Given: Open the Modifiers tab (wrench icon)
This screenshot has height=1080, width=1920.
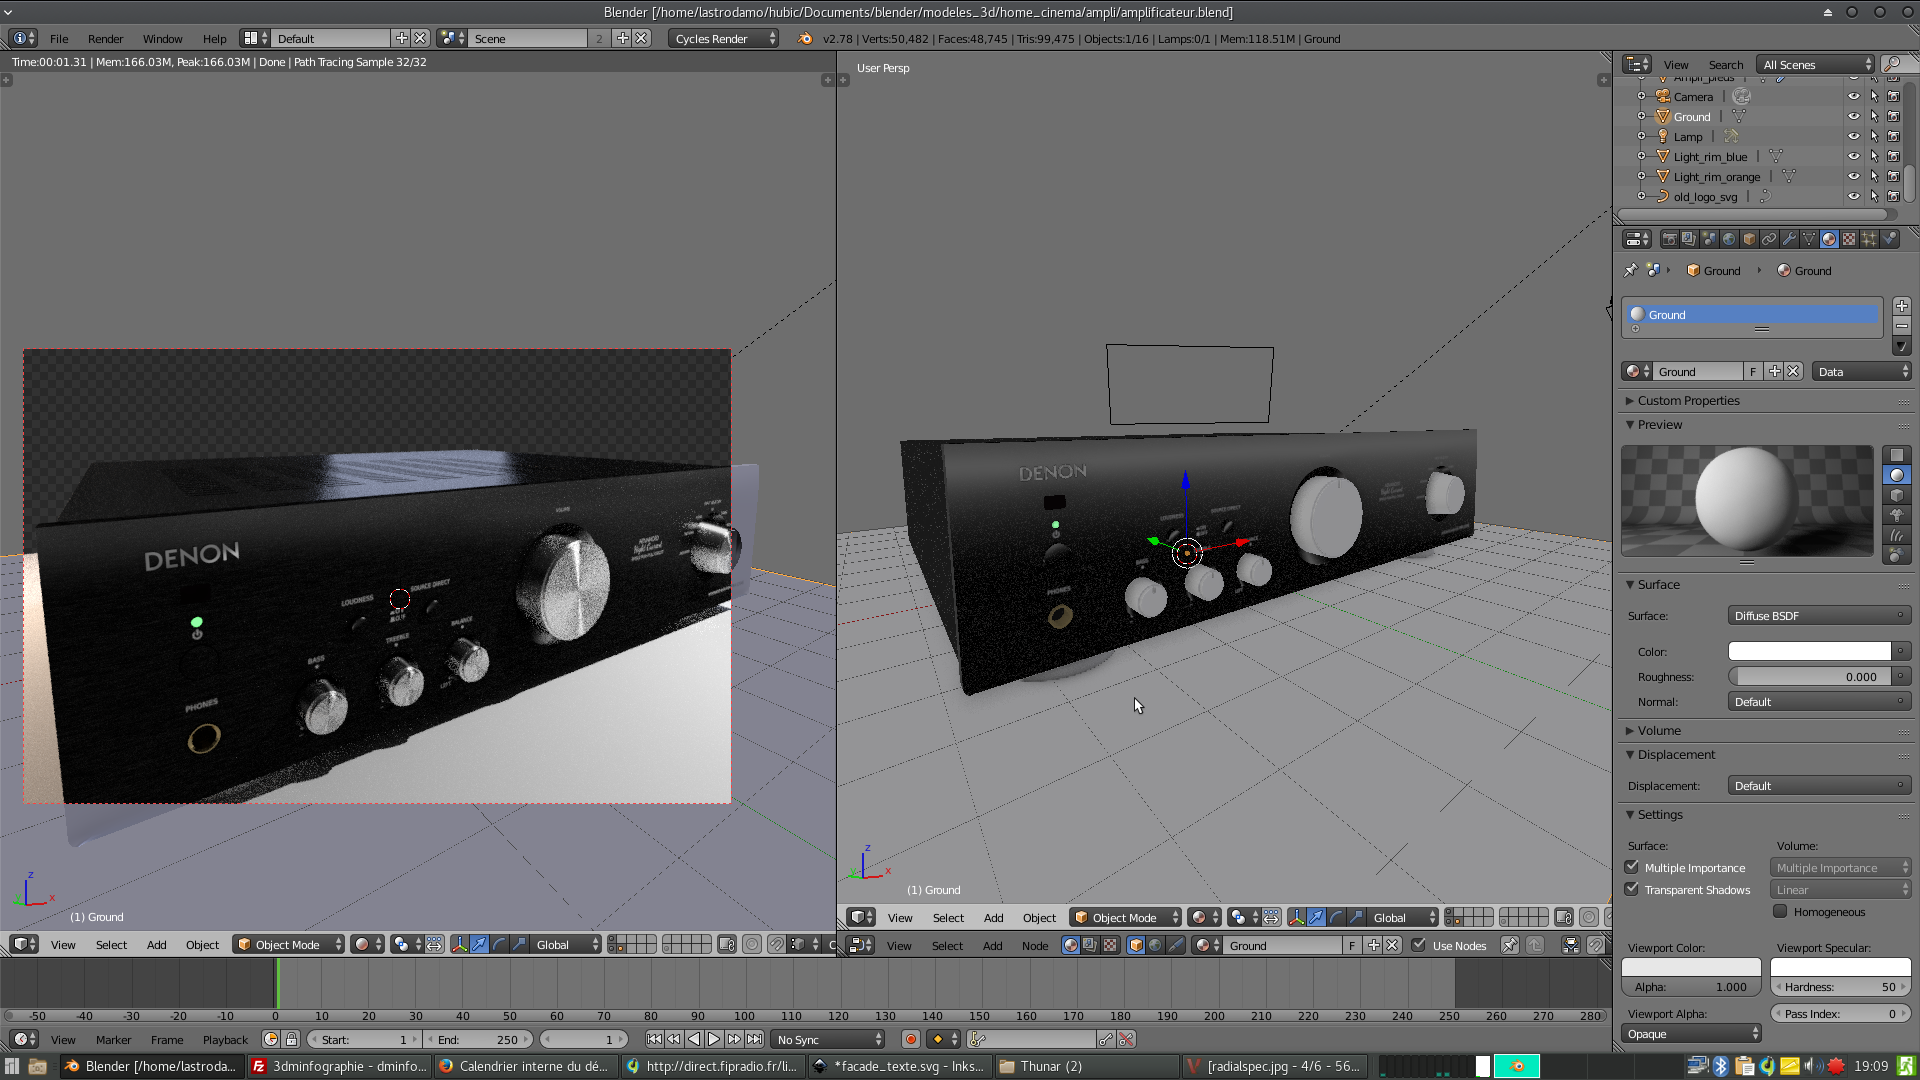Looking at the screenshot, I should pyautogui.click(x=1789, y=239).
